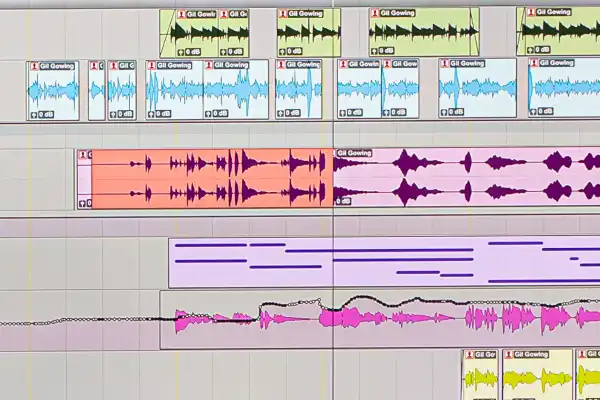The image size is (600, 400).
Task: Open clip gain fader on fourth blue clip
Action: (x=151, y=114)
